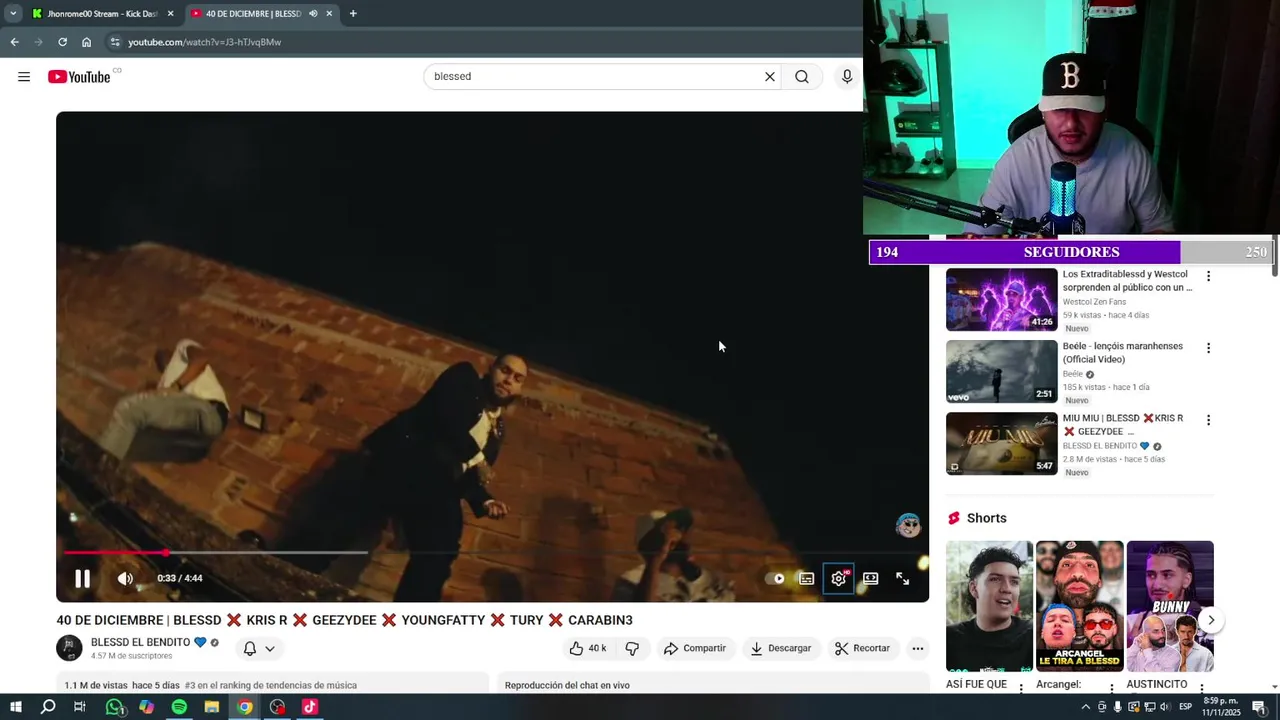Open the Beéle lençóis maranhenses video thumbnail

point(1001,371)
